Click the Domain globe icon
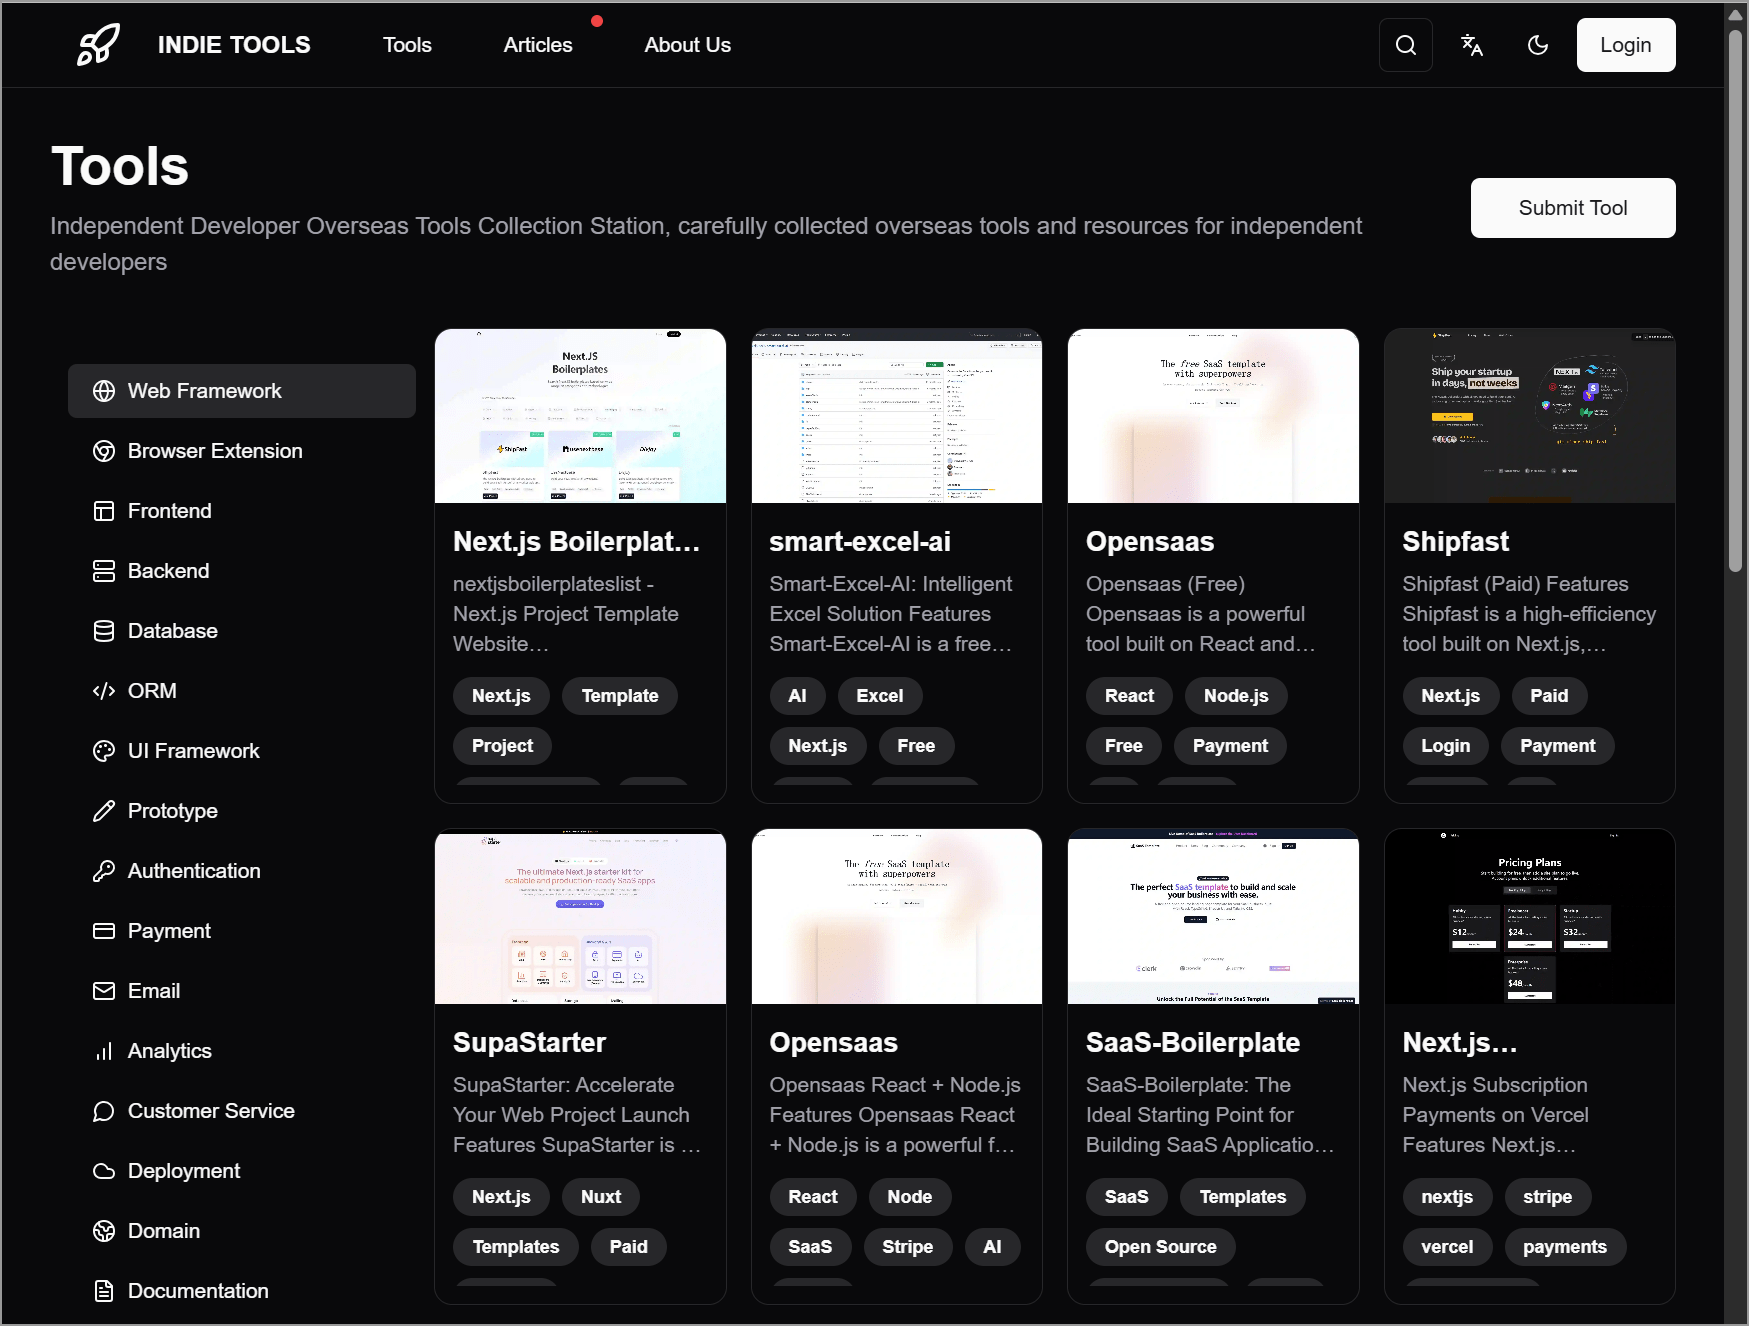This screenshot has width=1749, height=1326. (104, 1231)
